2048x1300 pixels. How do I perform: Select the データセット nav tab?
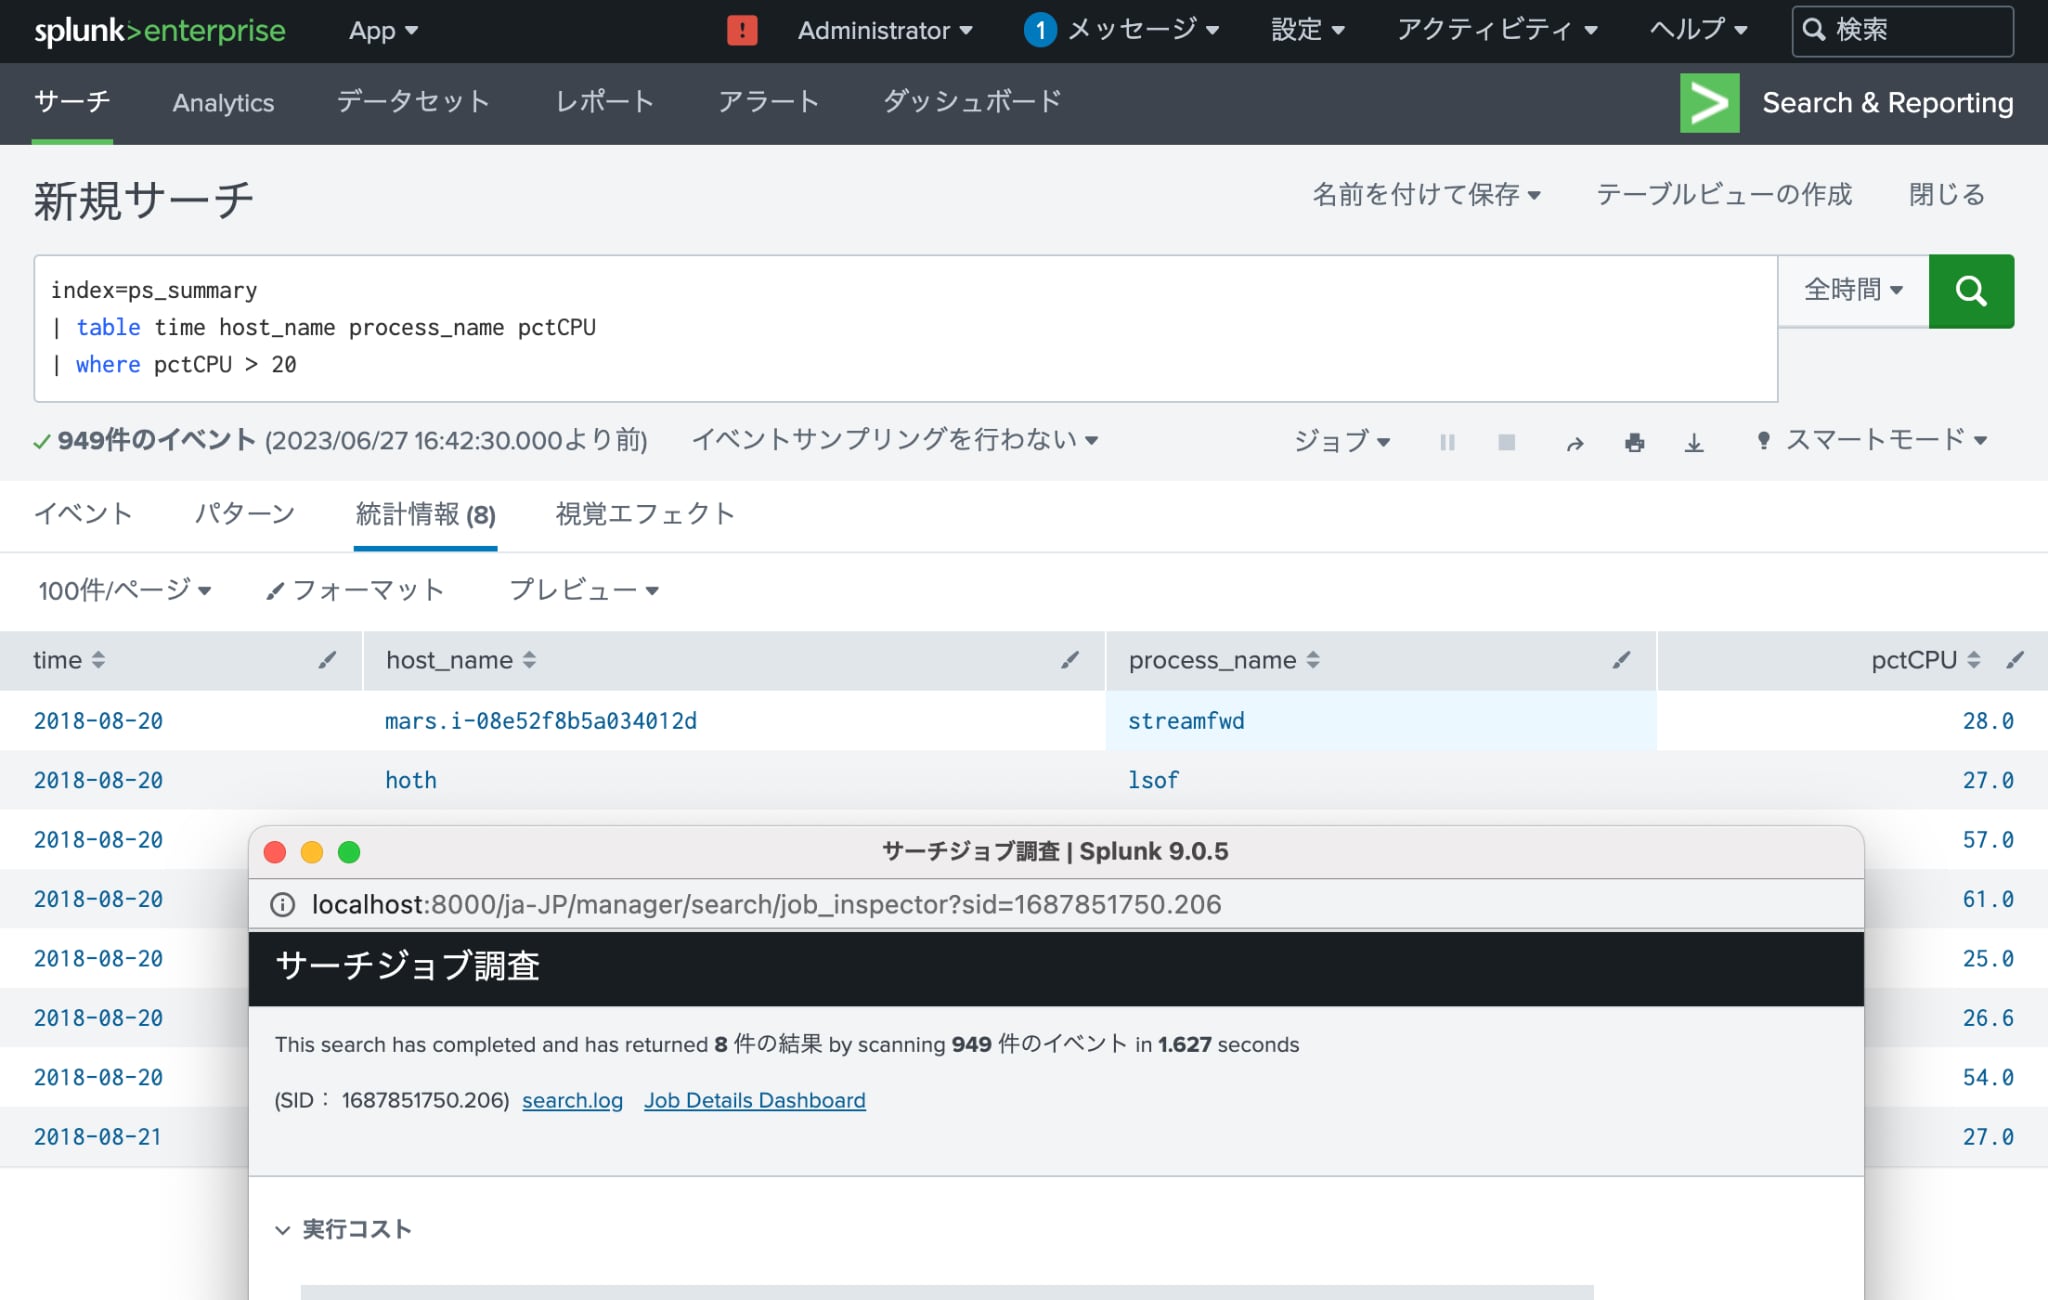tap(413, 102)
